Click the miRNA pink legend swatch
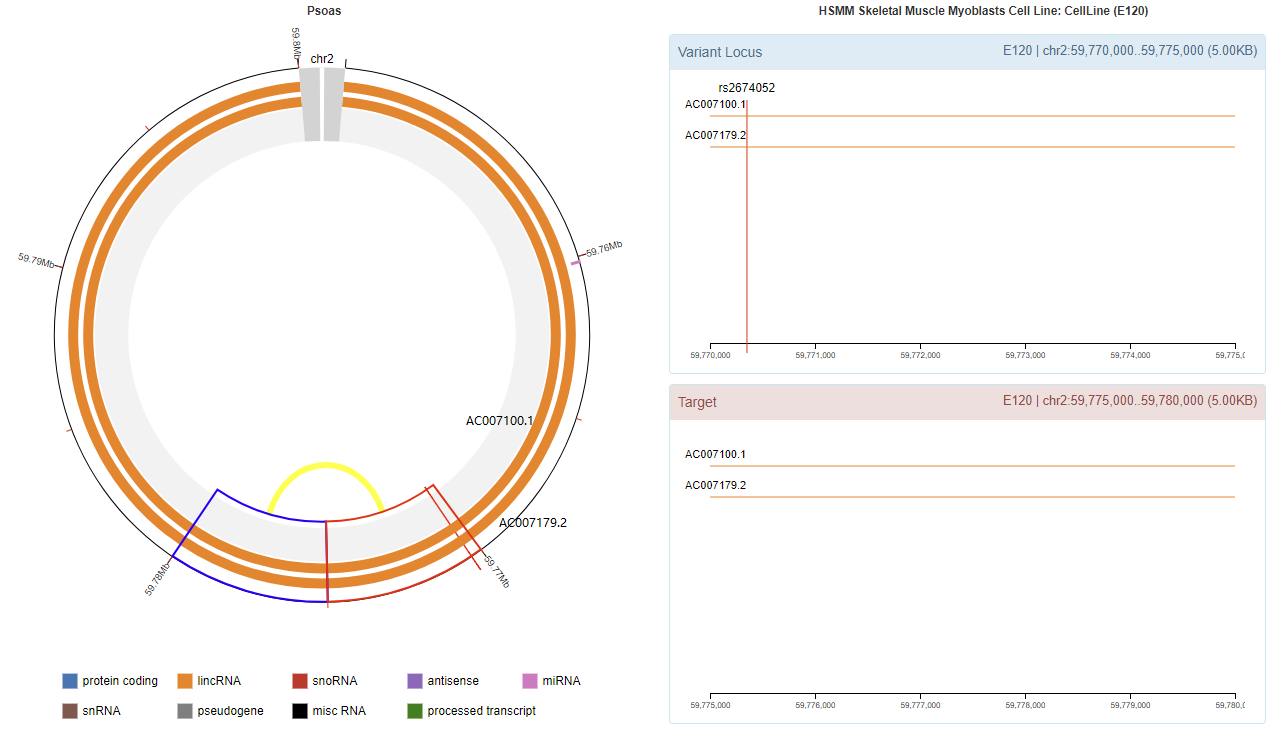Screen dimensions: 1278x733 pyautogui.click(x=530, y=681)
